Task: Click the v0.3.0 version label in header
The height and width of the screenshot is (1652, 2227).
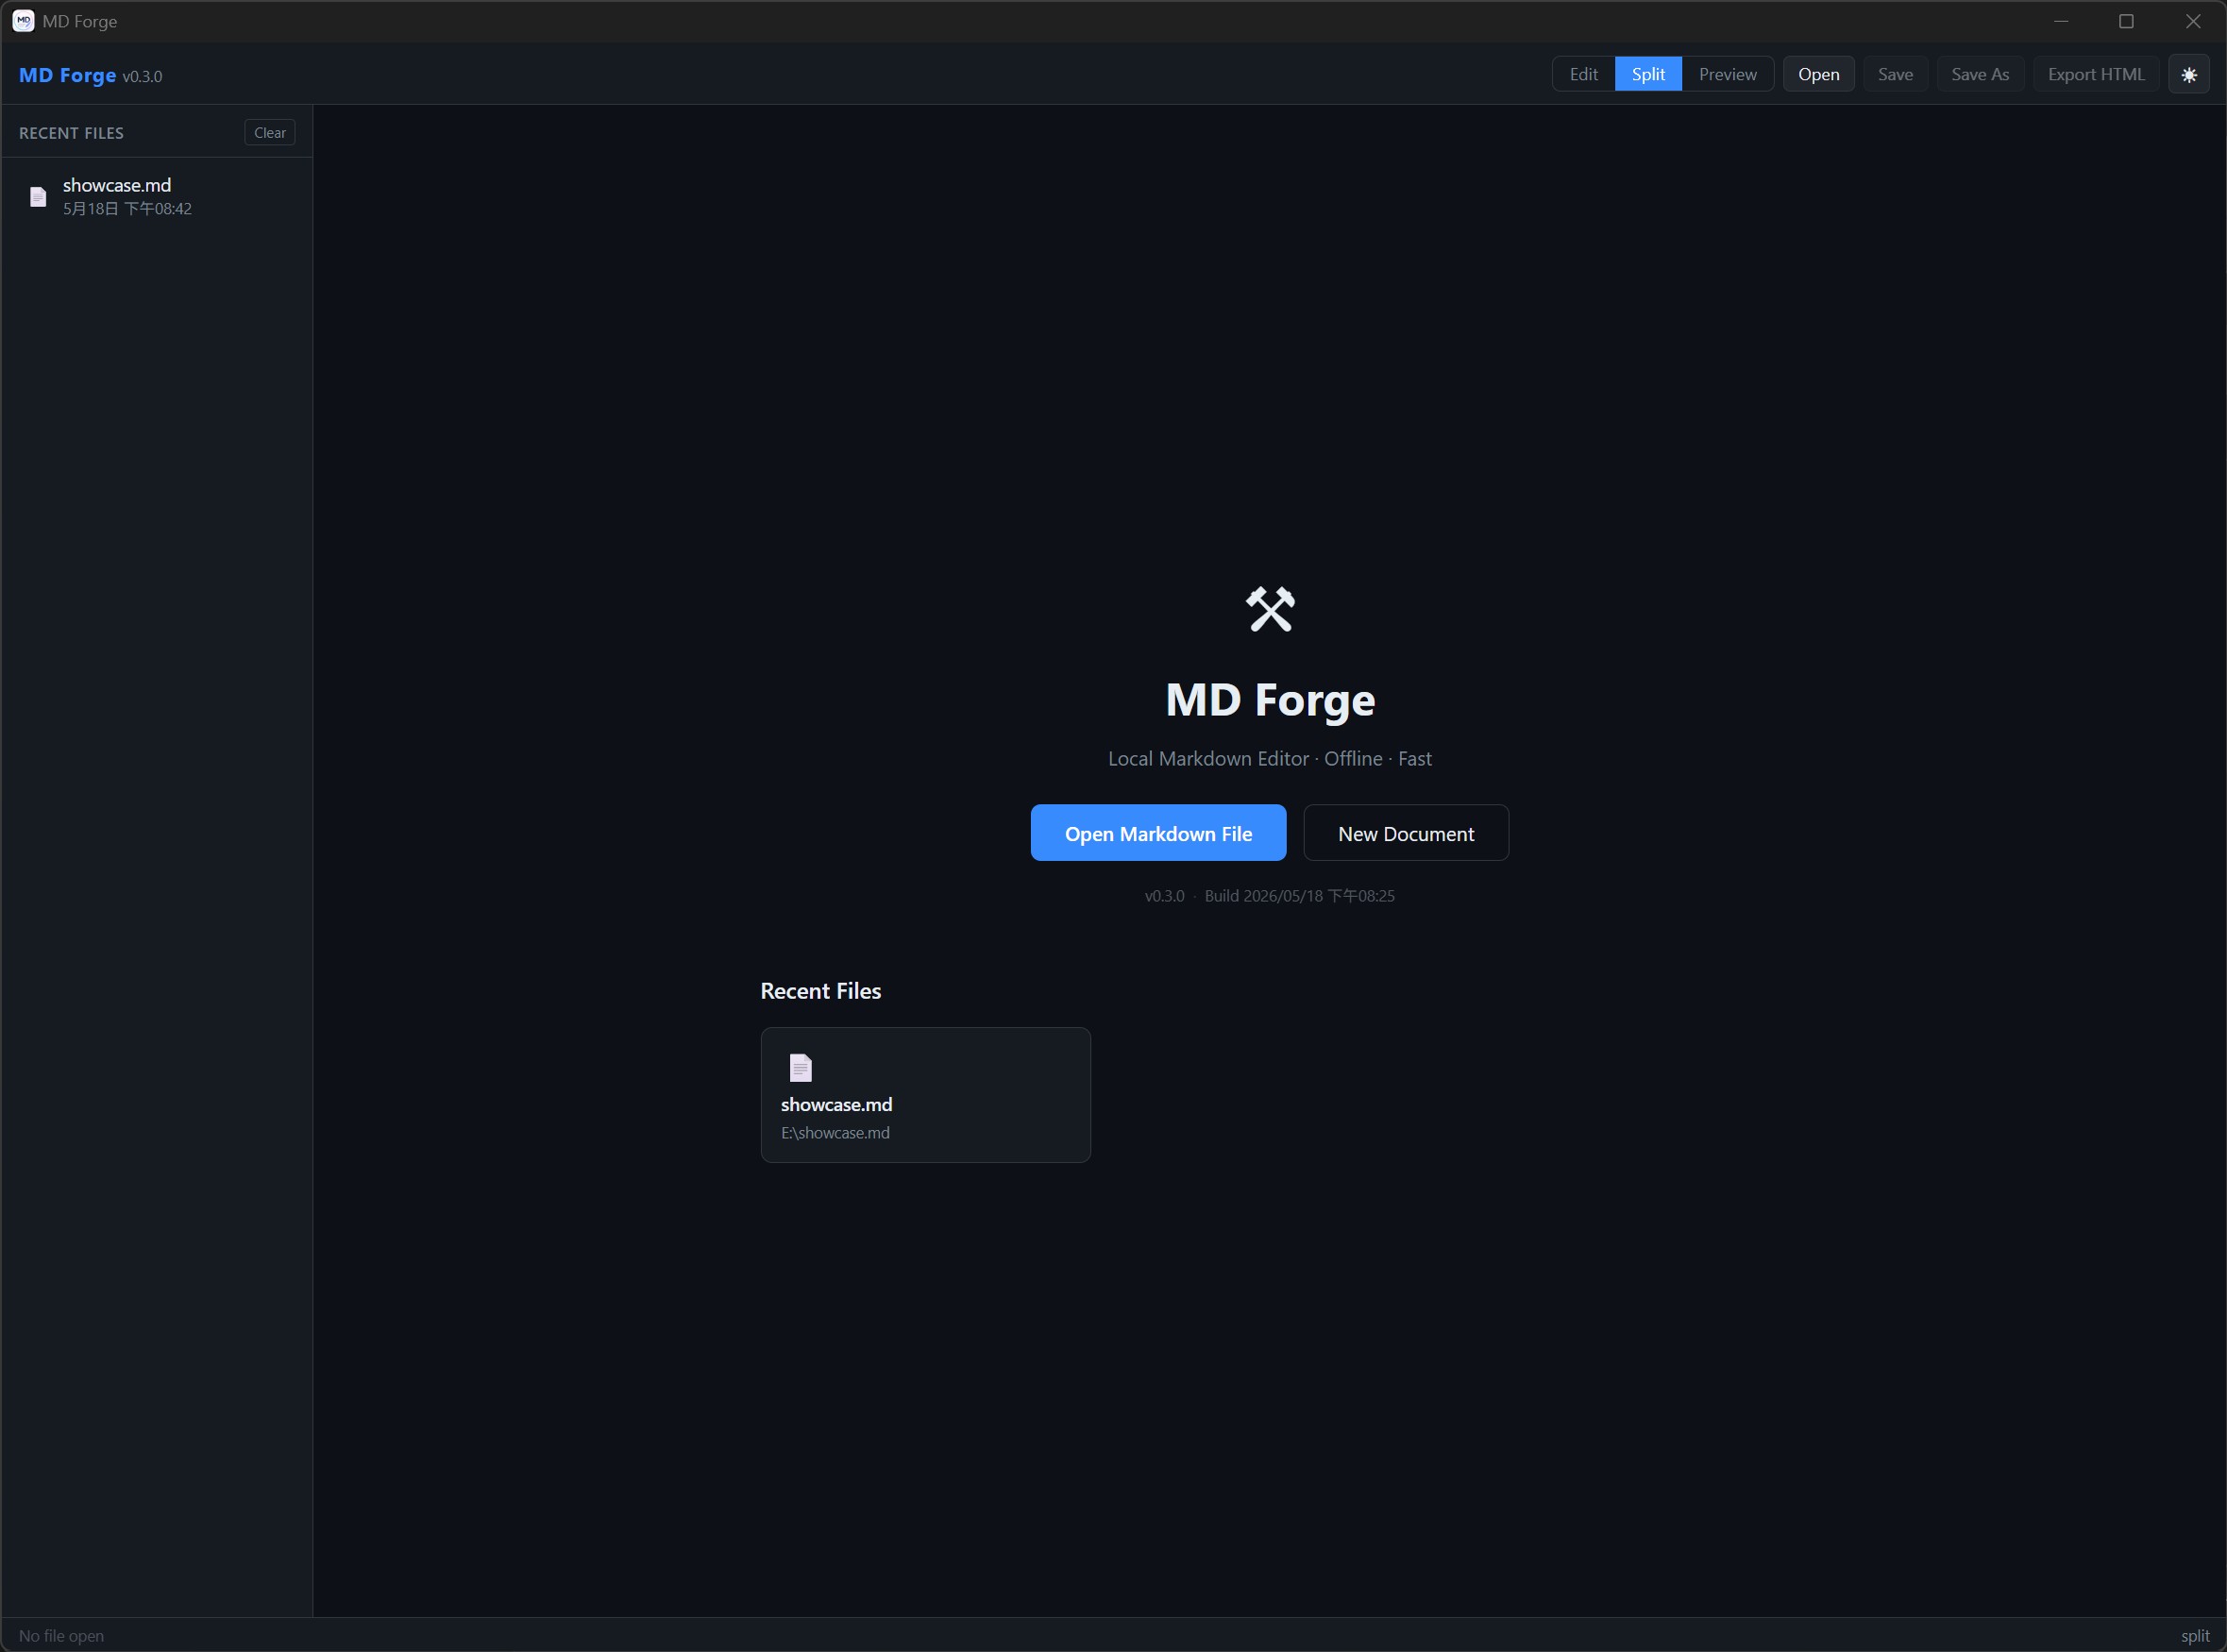Action: pos(142,77)
